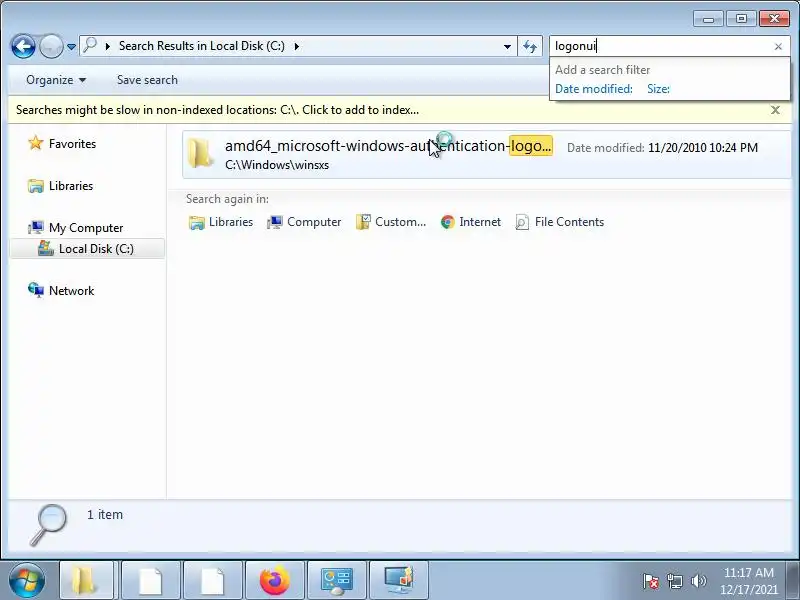
Task: Click Save search in the toolbar
Action: click(x=147, y=80)
